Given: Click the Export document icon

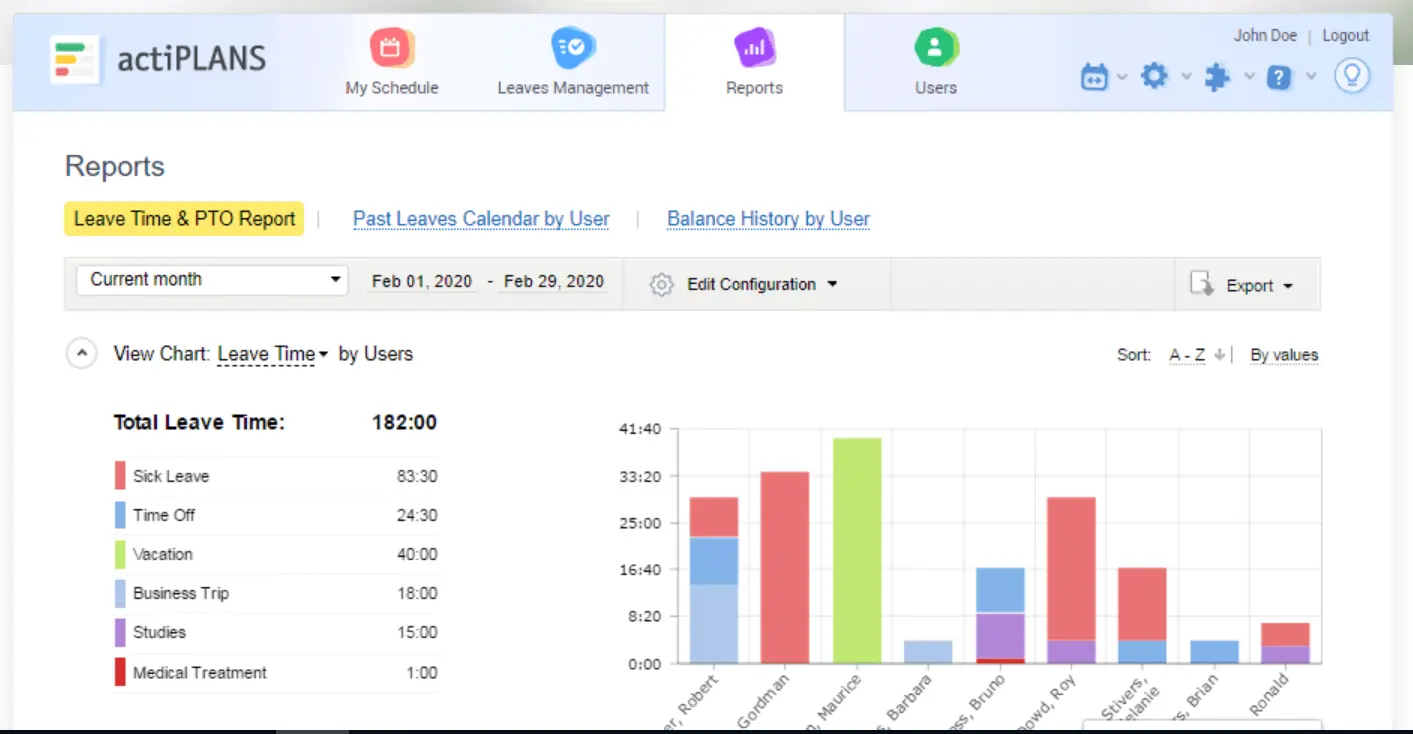Looking at the screenshot, I should (1202, 285).
